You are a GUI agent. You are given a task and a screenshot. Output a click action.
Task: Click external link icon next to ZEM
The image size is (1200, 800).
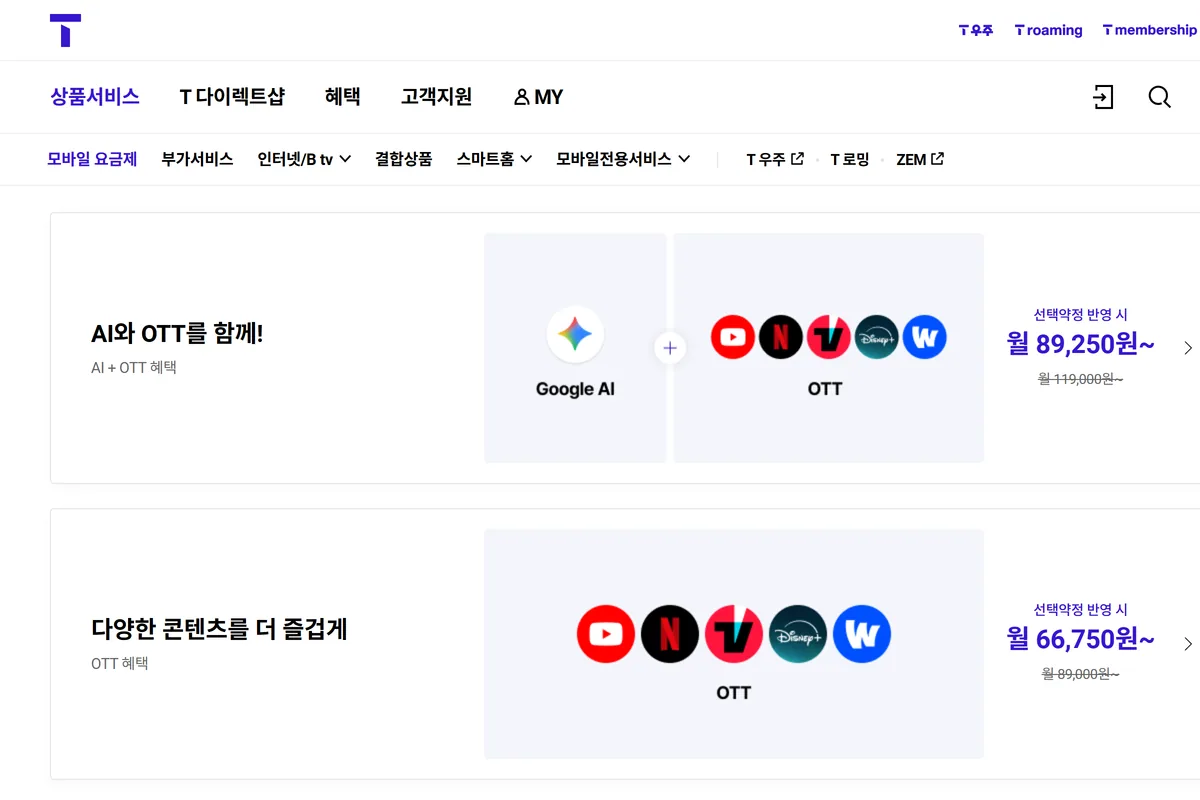pos(937,158)
